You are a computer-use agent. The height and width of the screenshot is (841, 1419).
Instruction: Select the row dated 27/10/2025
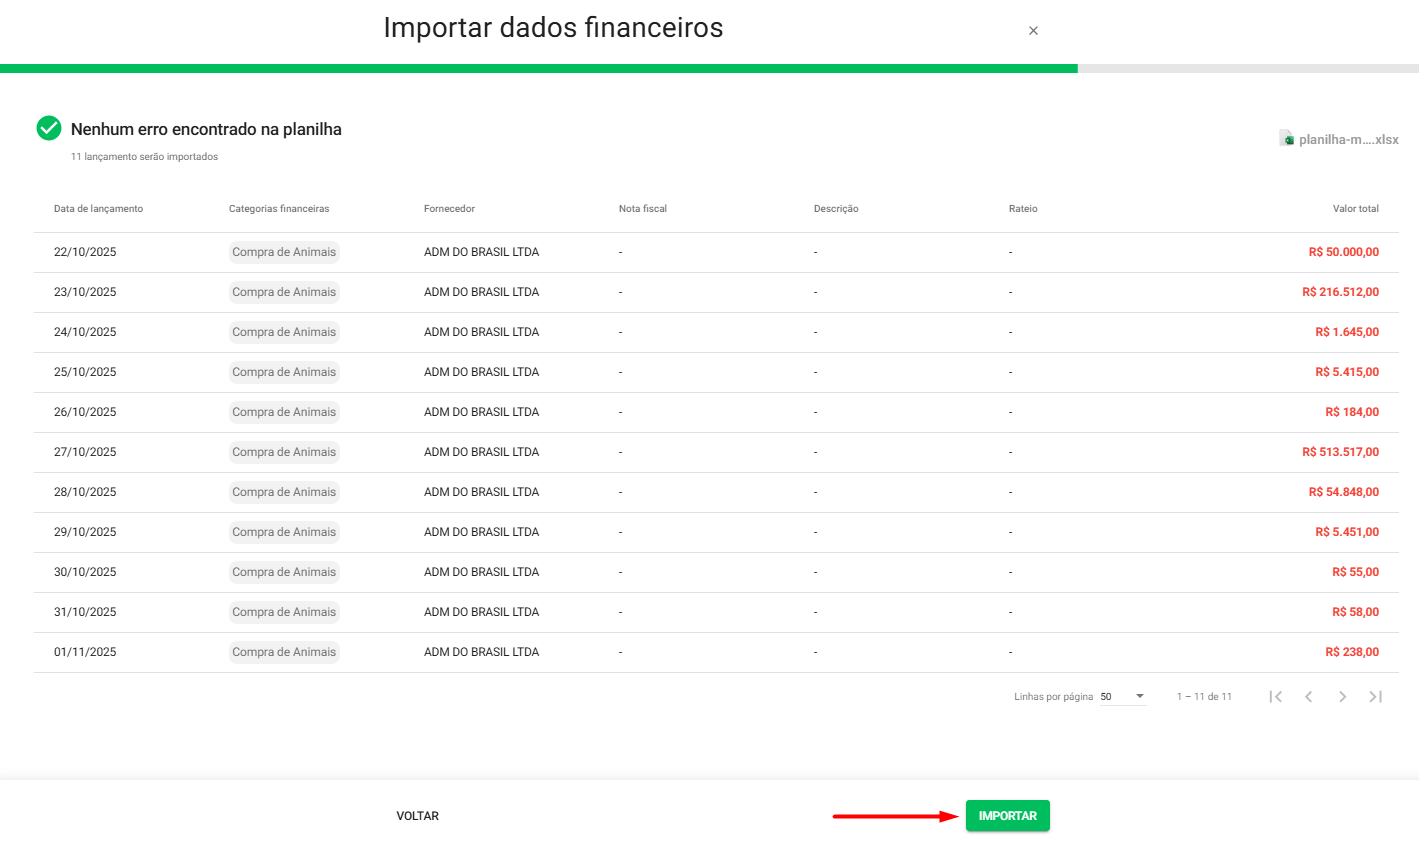(85, 452)
